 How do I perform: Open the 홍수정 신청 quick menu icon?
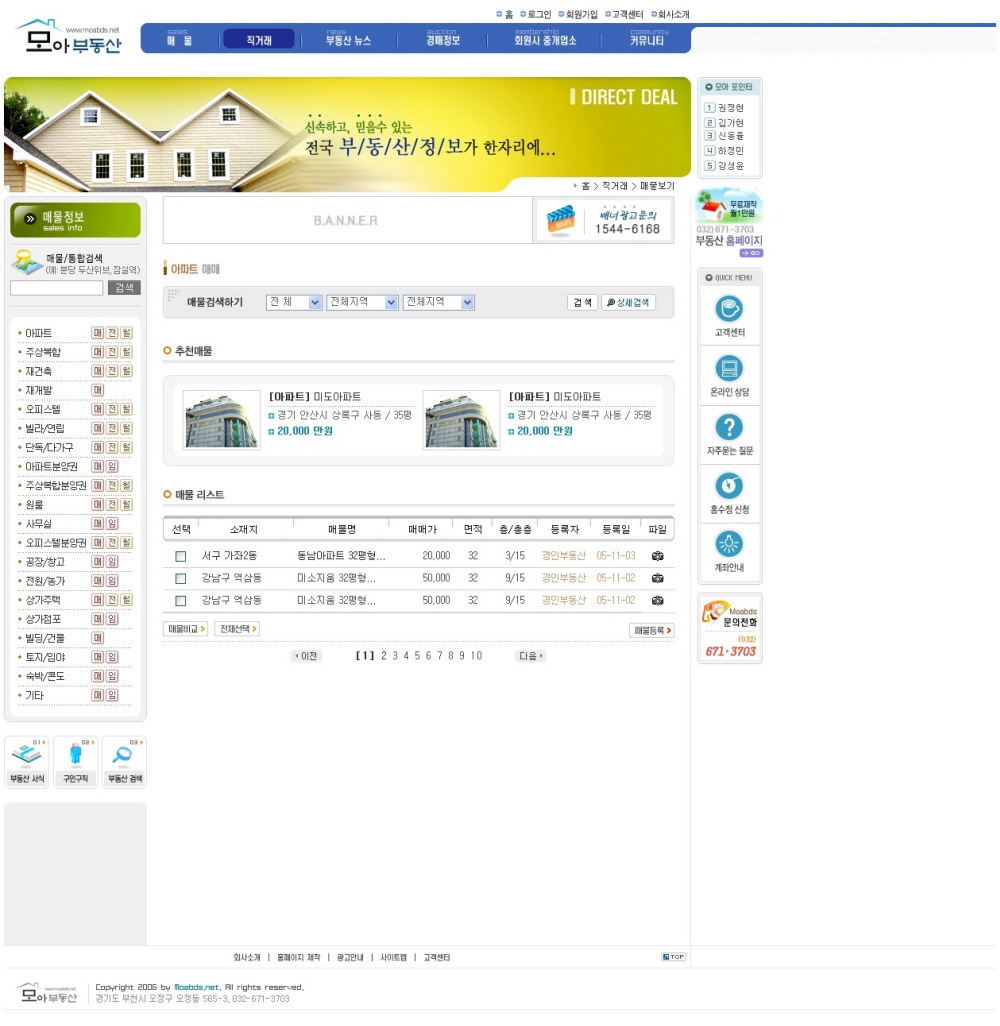729,486
